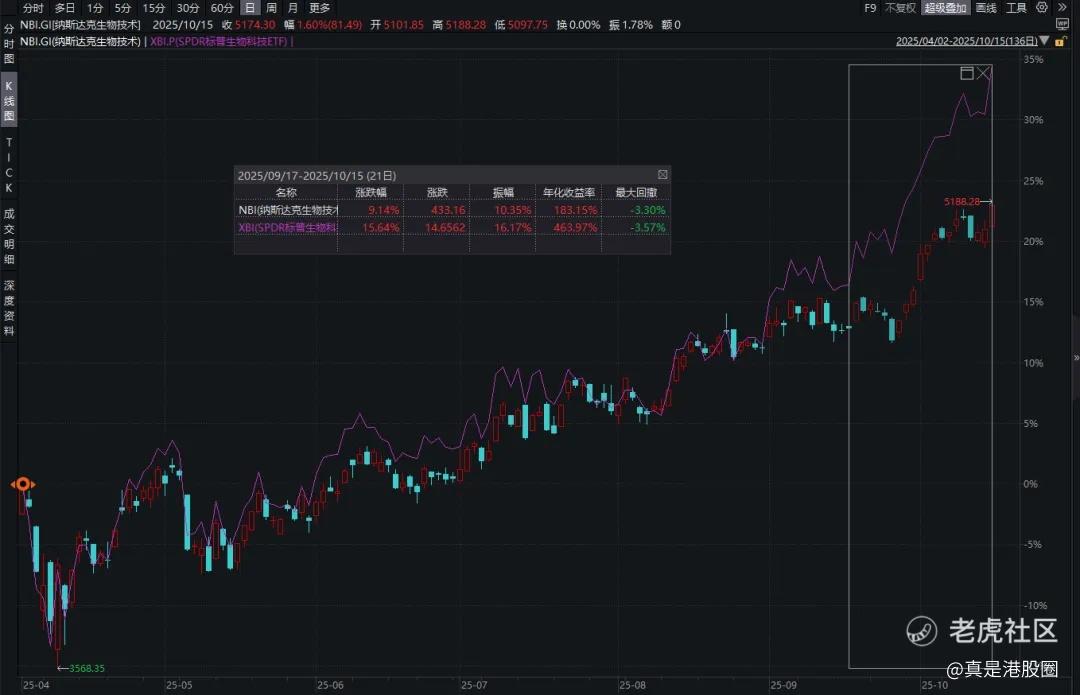The width and height of the screenshot is (1080, 695).
Task: Open the 成交明细 sidebar view
Action: coord(9,236)
